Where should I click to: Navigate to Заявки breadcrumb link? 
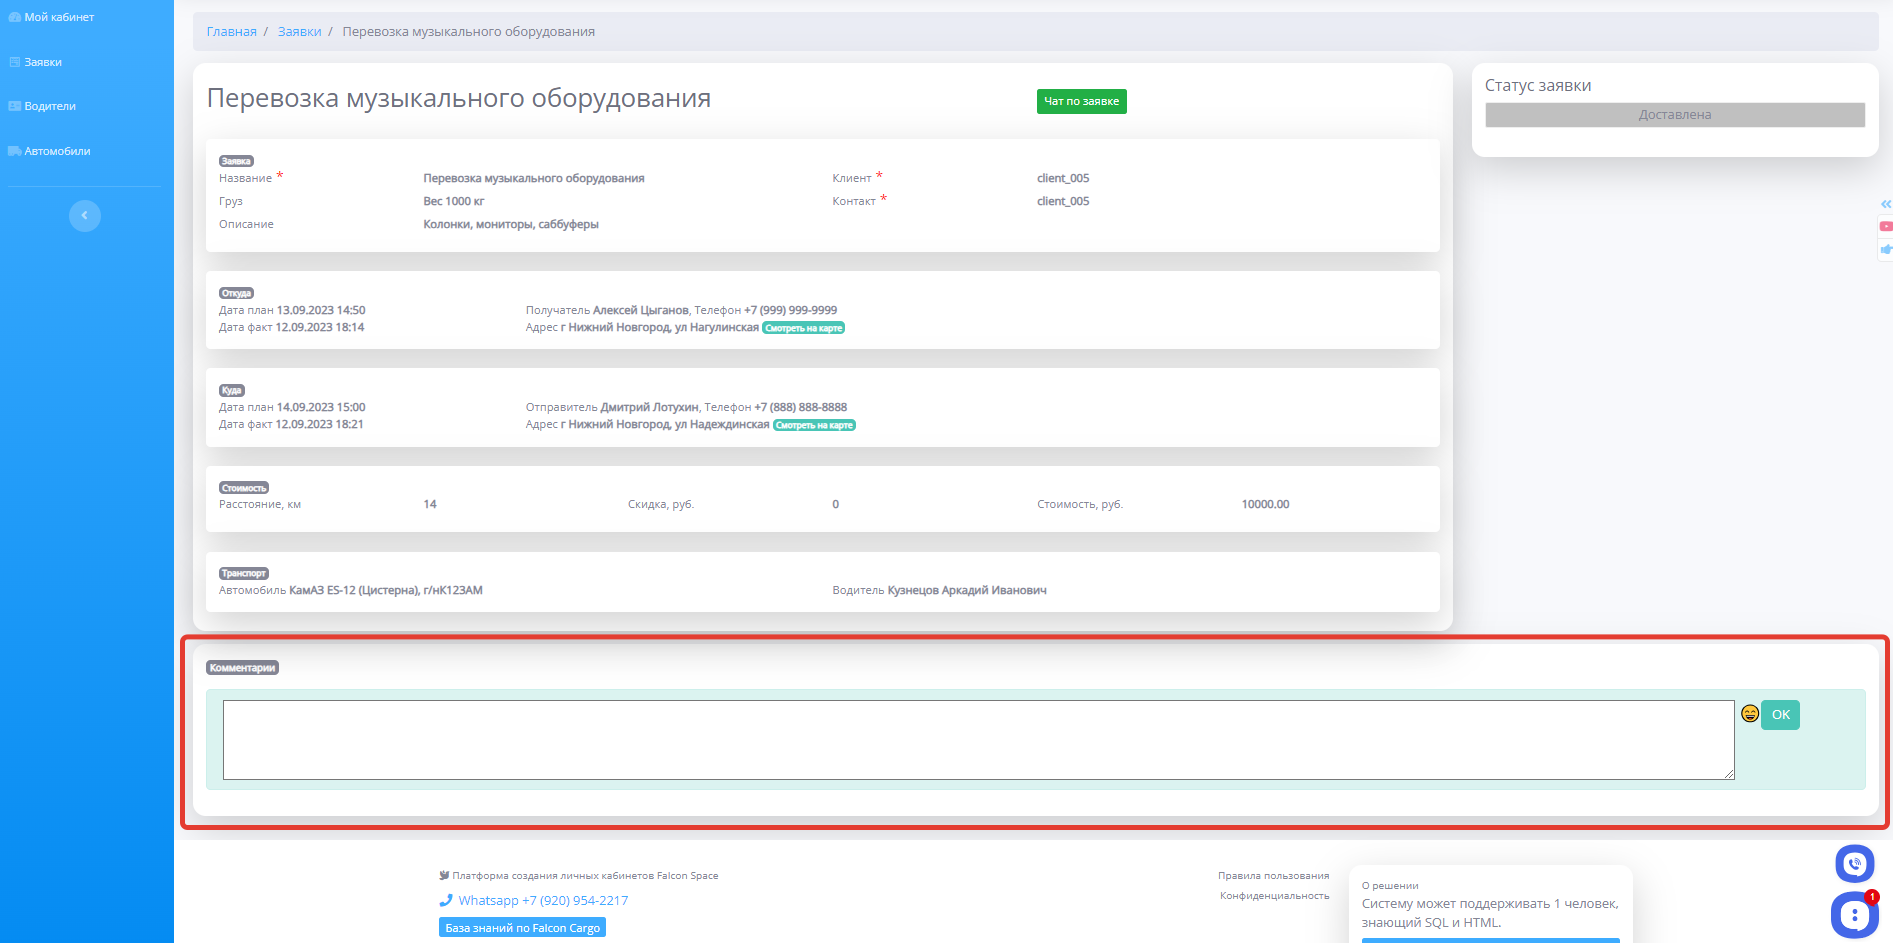tap(299, 32)
